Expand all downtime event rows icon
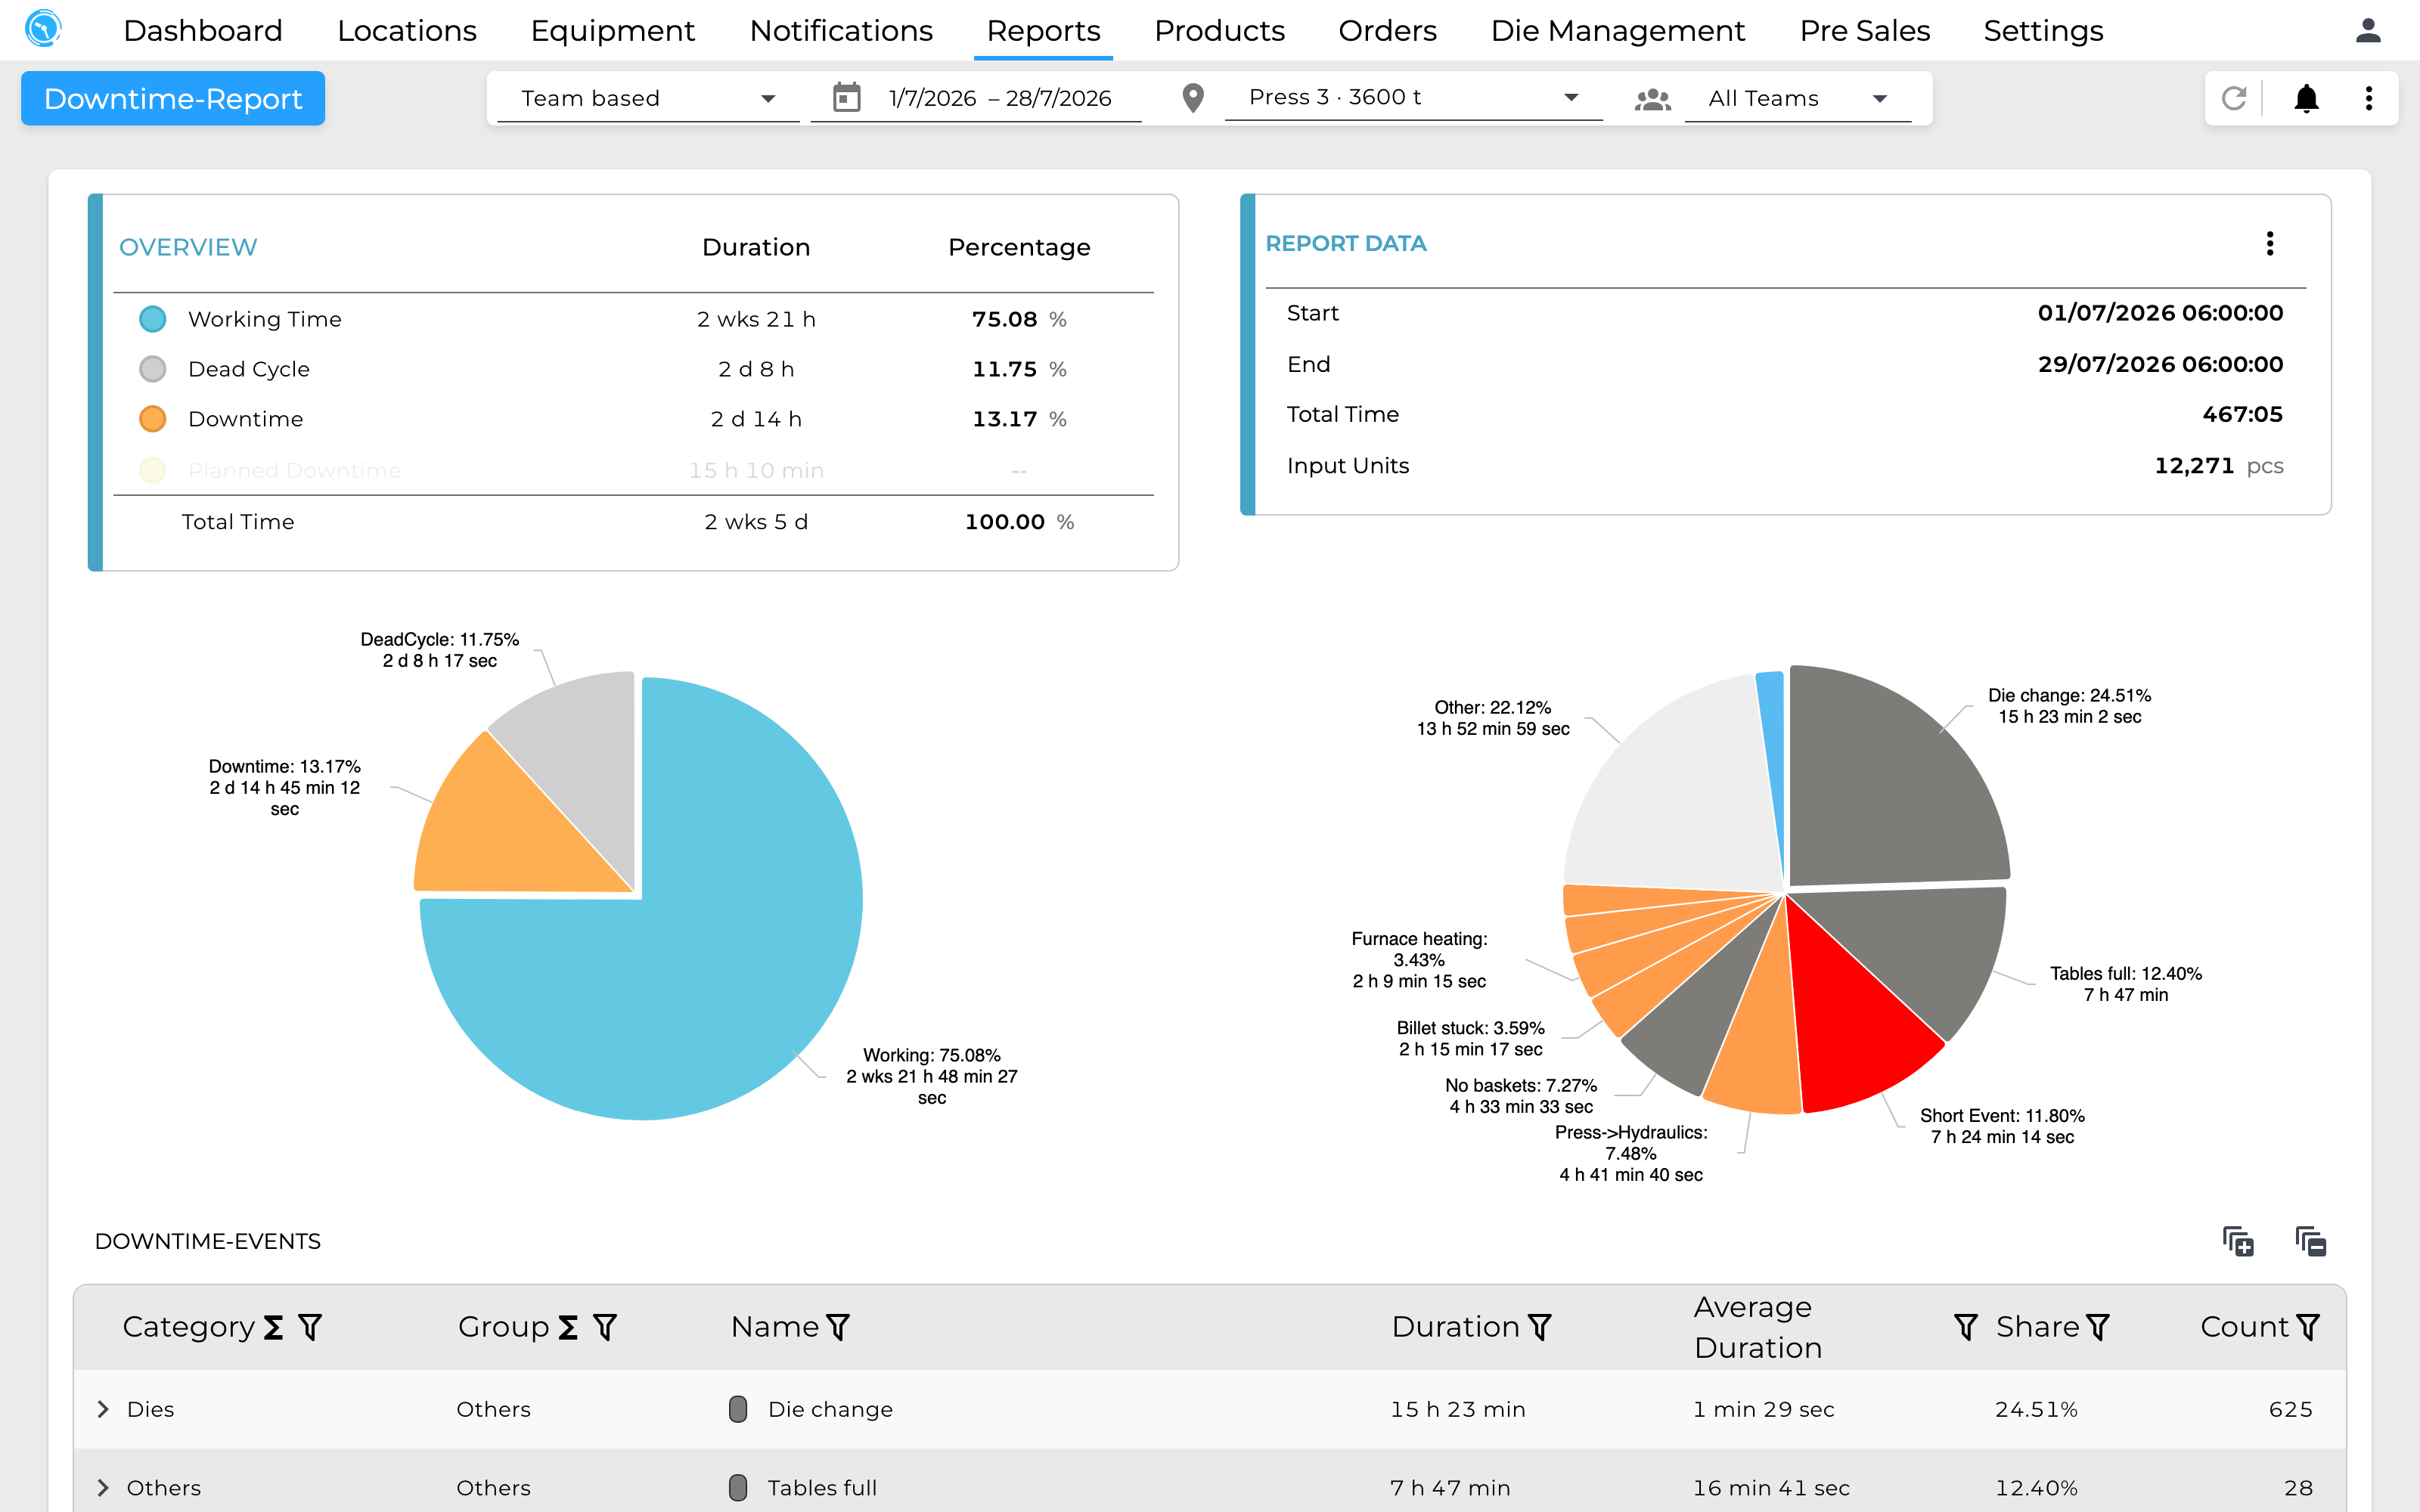The width and height of the screenshot is (2420, 1512). pyautogui.click(x=2238, y=1241)
